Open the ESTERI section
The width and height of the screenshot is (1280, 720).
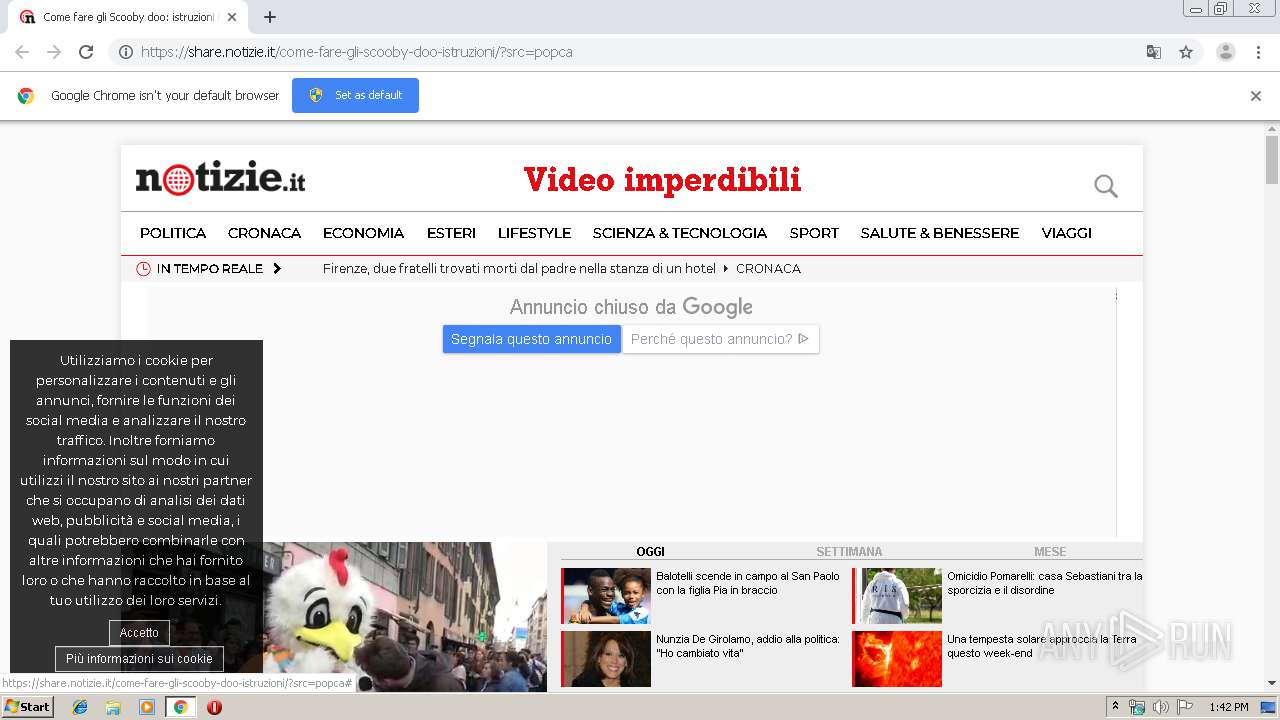[451, 233]
